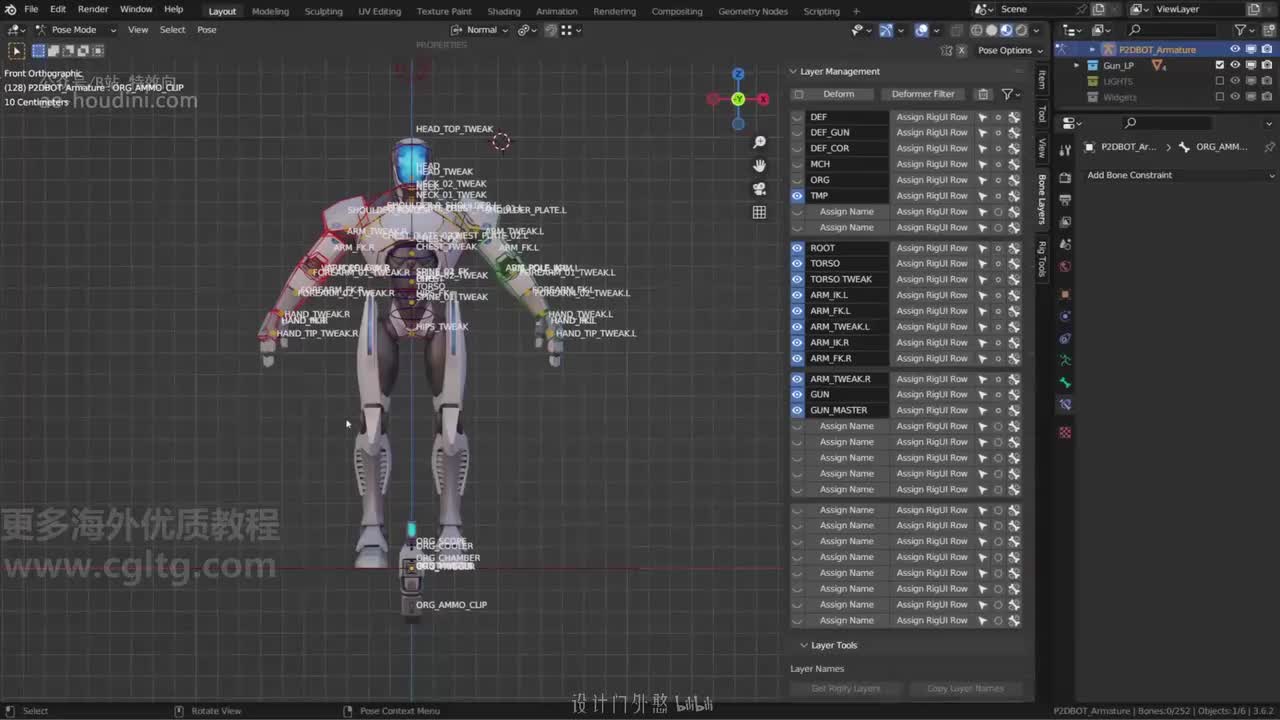
Task: Click Assign RigUI Row for TORSO layer
Action: 932,264
